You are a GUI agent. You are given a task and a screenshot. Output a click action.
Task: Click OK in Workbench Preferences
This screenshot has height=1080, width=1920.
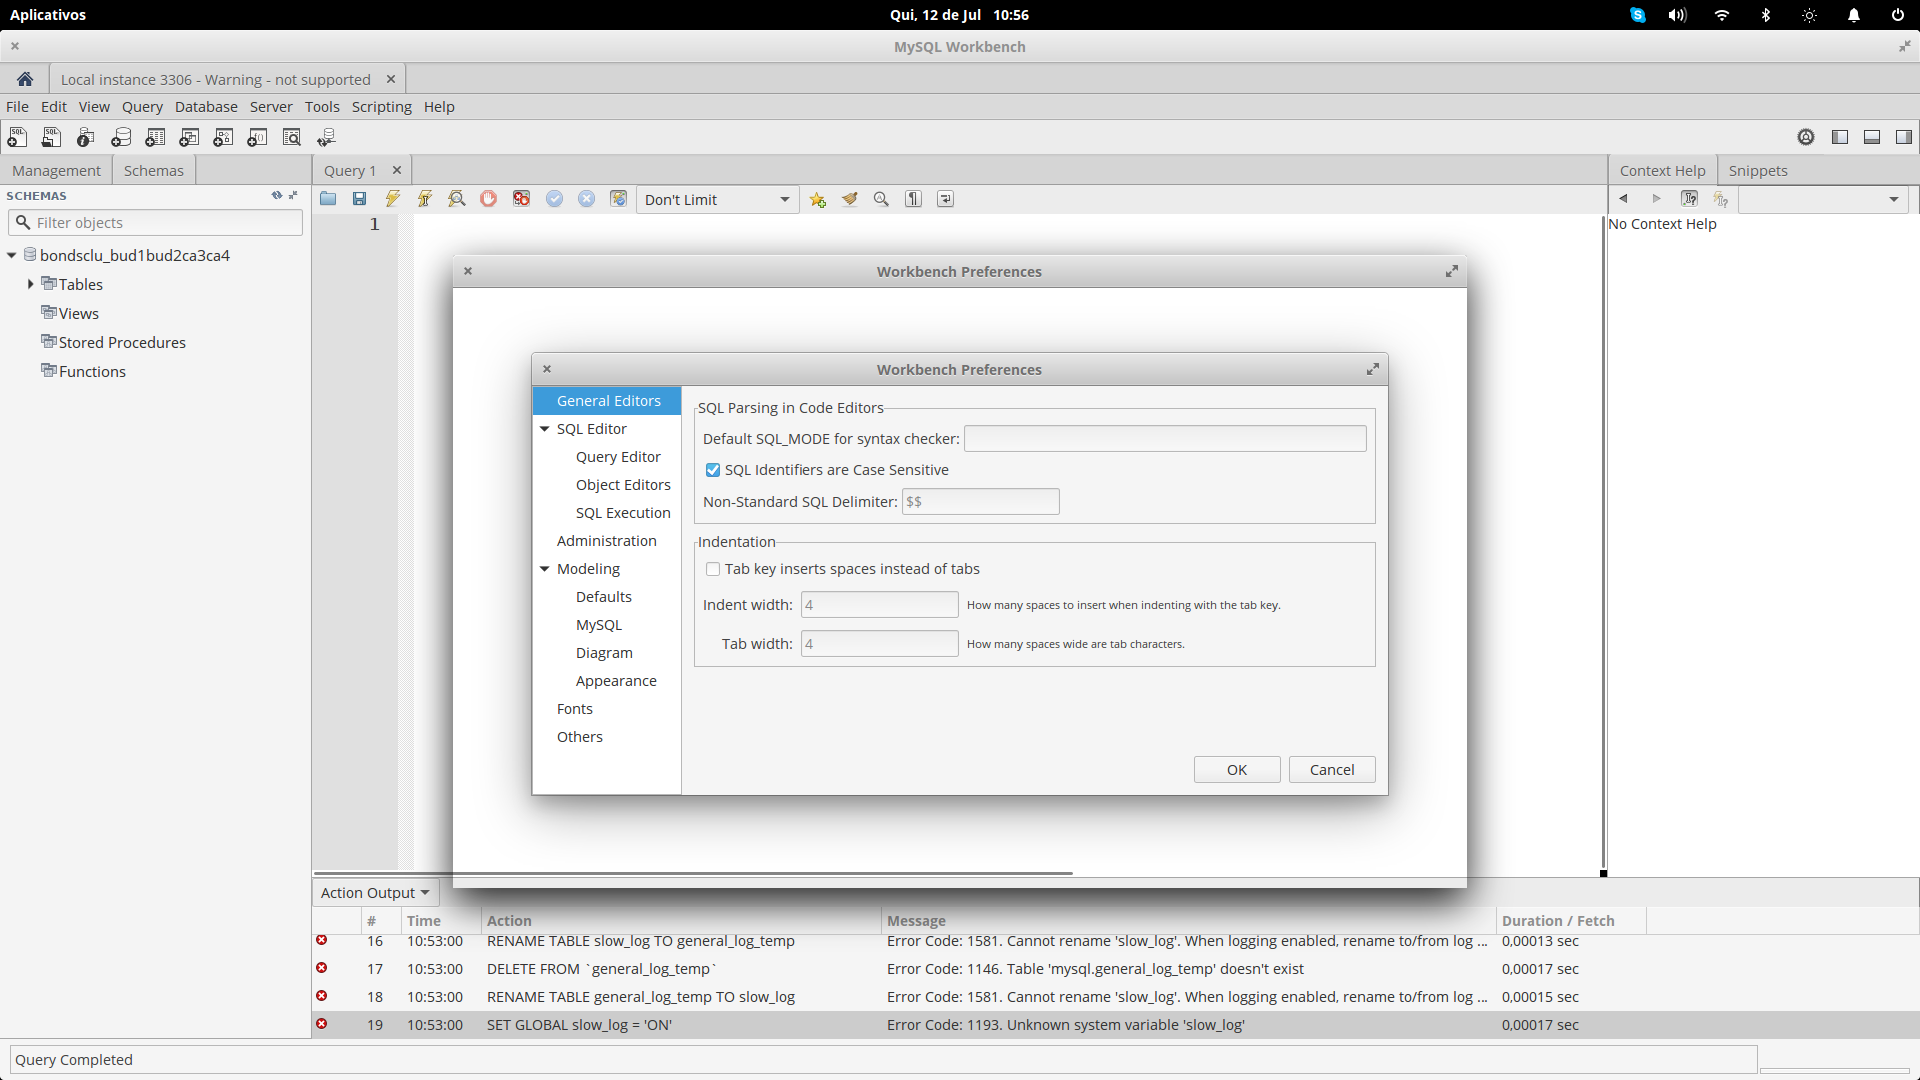(1237, 769)
